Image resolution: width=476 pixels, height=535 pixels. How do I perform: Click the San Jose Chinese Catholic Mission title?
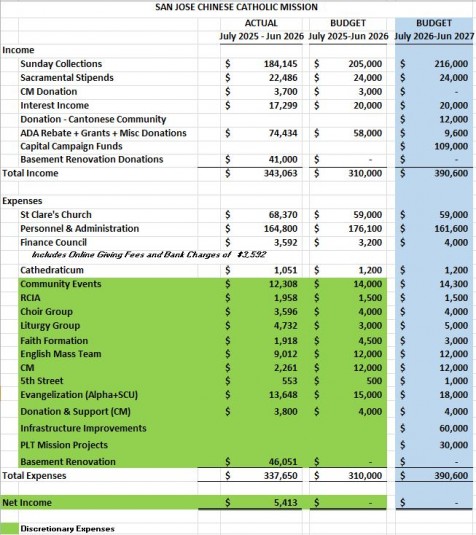pyautogui.click(x=236, y=7)
